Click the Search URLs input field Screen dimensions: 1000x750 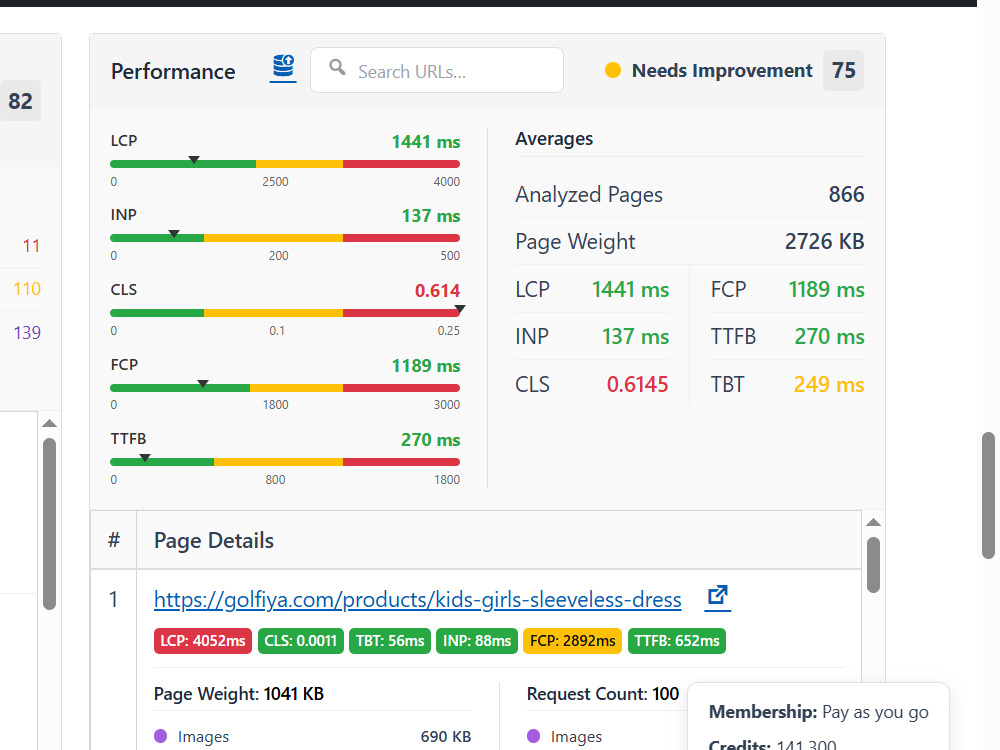(437, 70)
